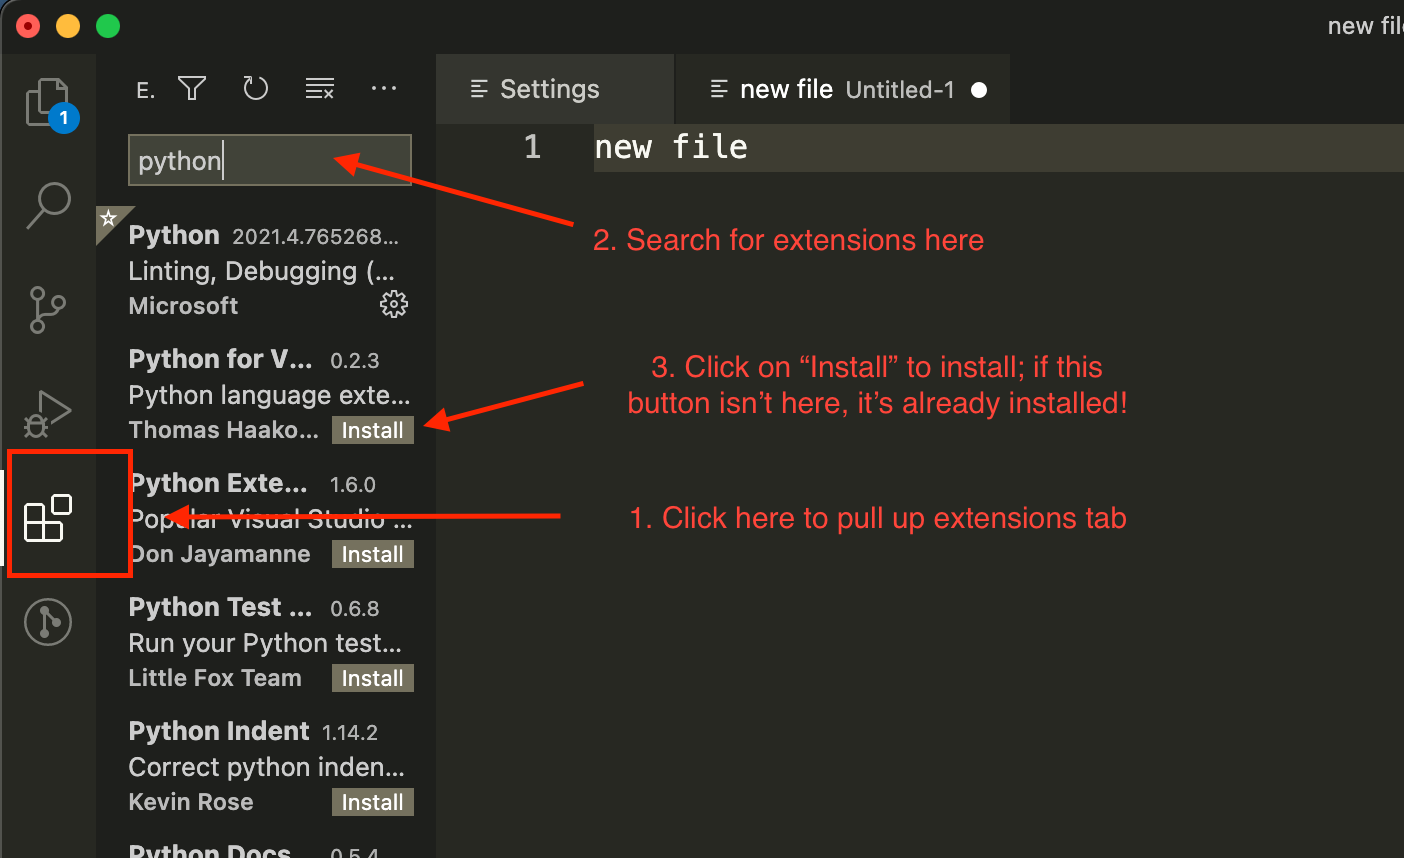Click the 'new file' text in editor
Viewport: 1404px width, 858px height.
pyautogui.click(x=671, y=148)
